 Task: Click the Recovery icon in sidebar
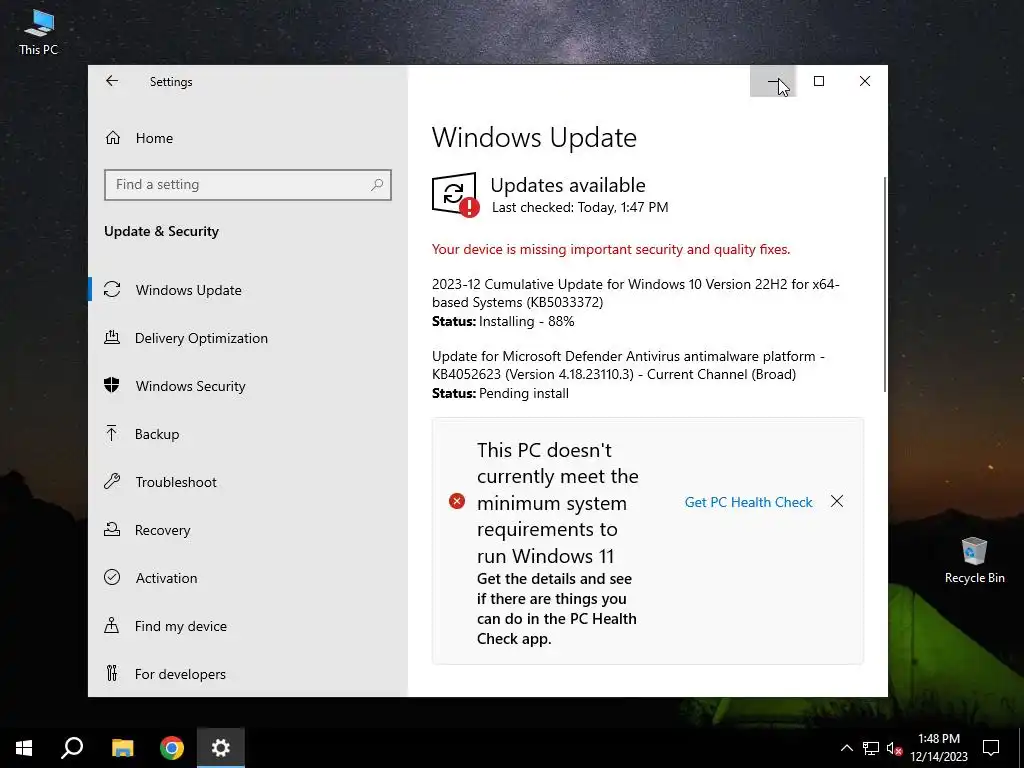tap(112, 530)
